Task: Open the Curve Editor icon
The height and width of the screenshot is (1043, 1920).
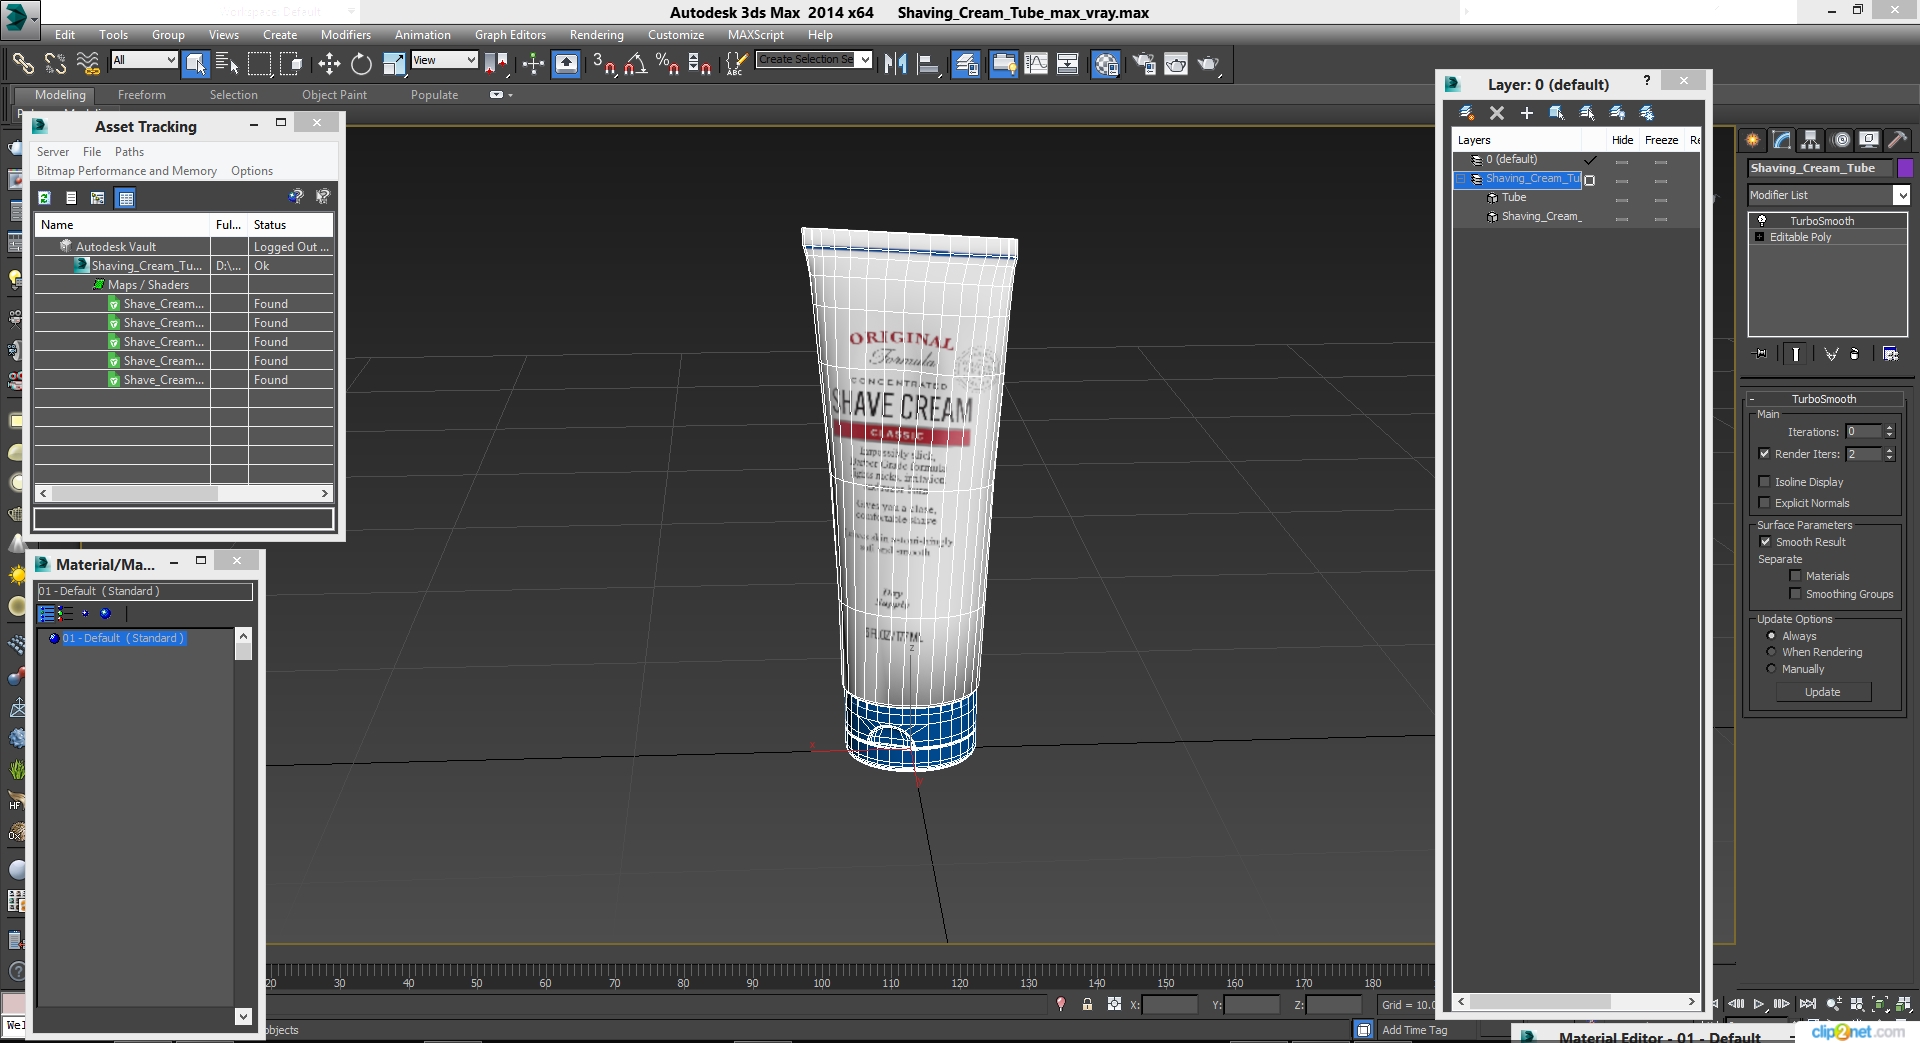Action: pyautogui.click(x=1036, y=64)
